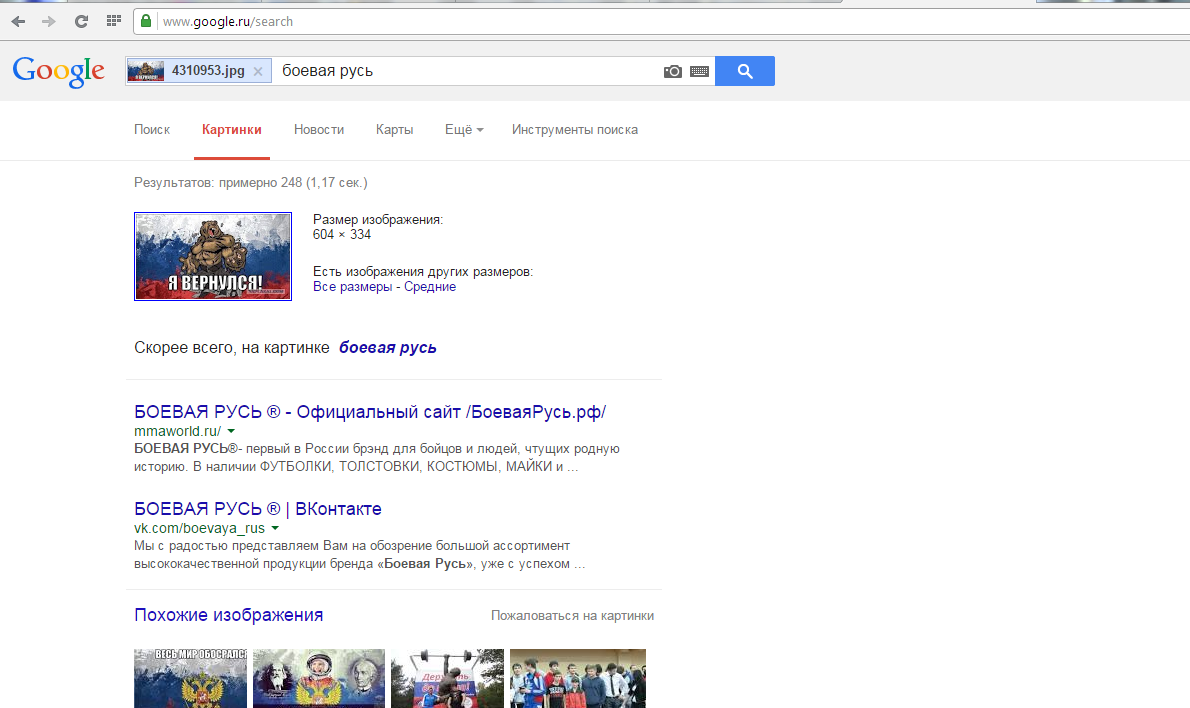This screenshot has width=1190, height=708.
Task: Go forward with the browser forward arrow
Action: click(x=49, y=21)
